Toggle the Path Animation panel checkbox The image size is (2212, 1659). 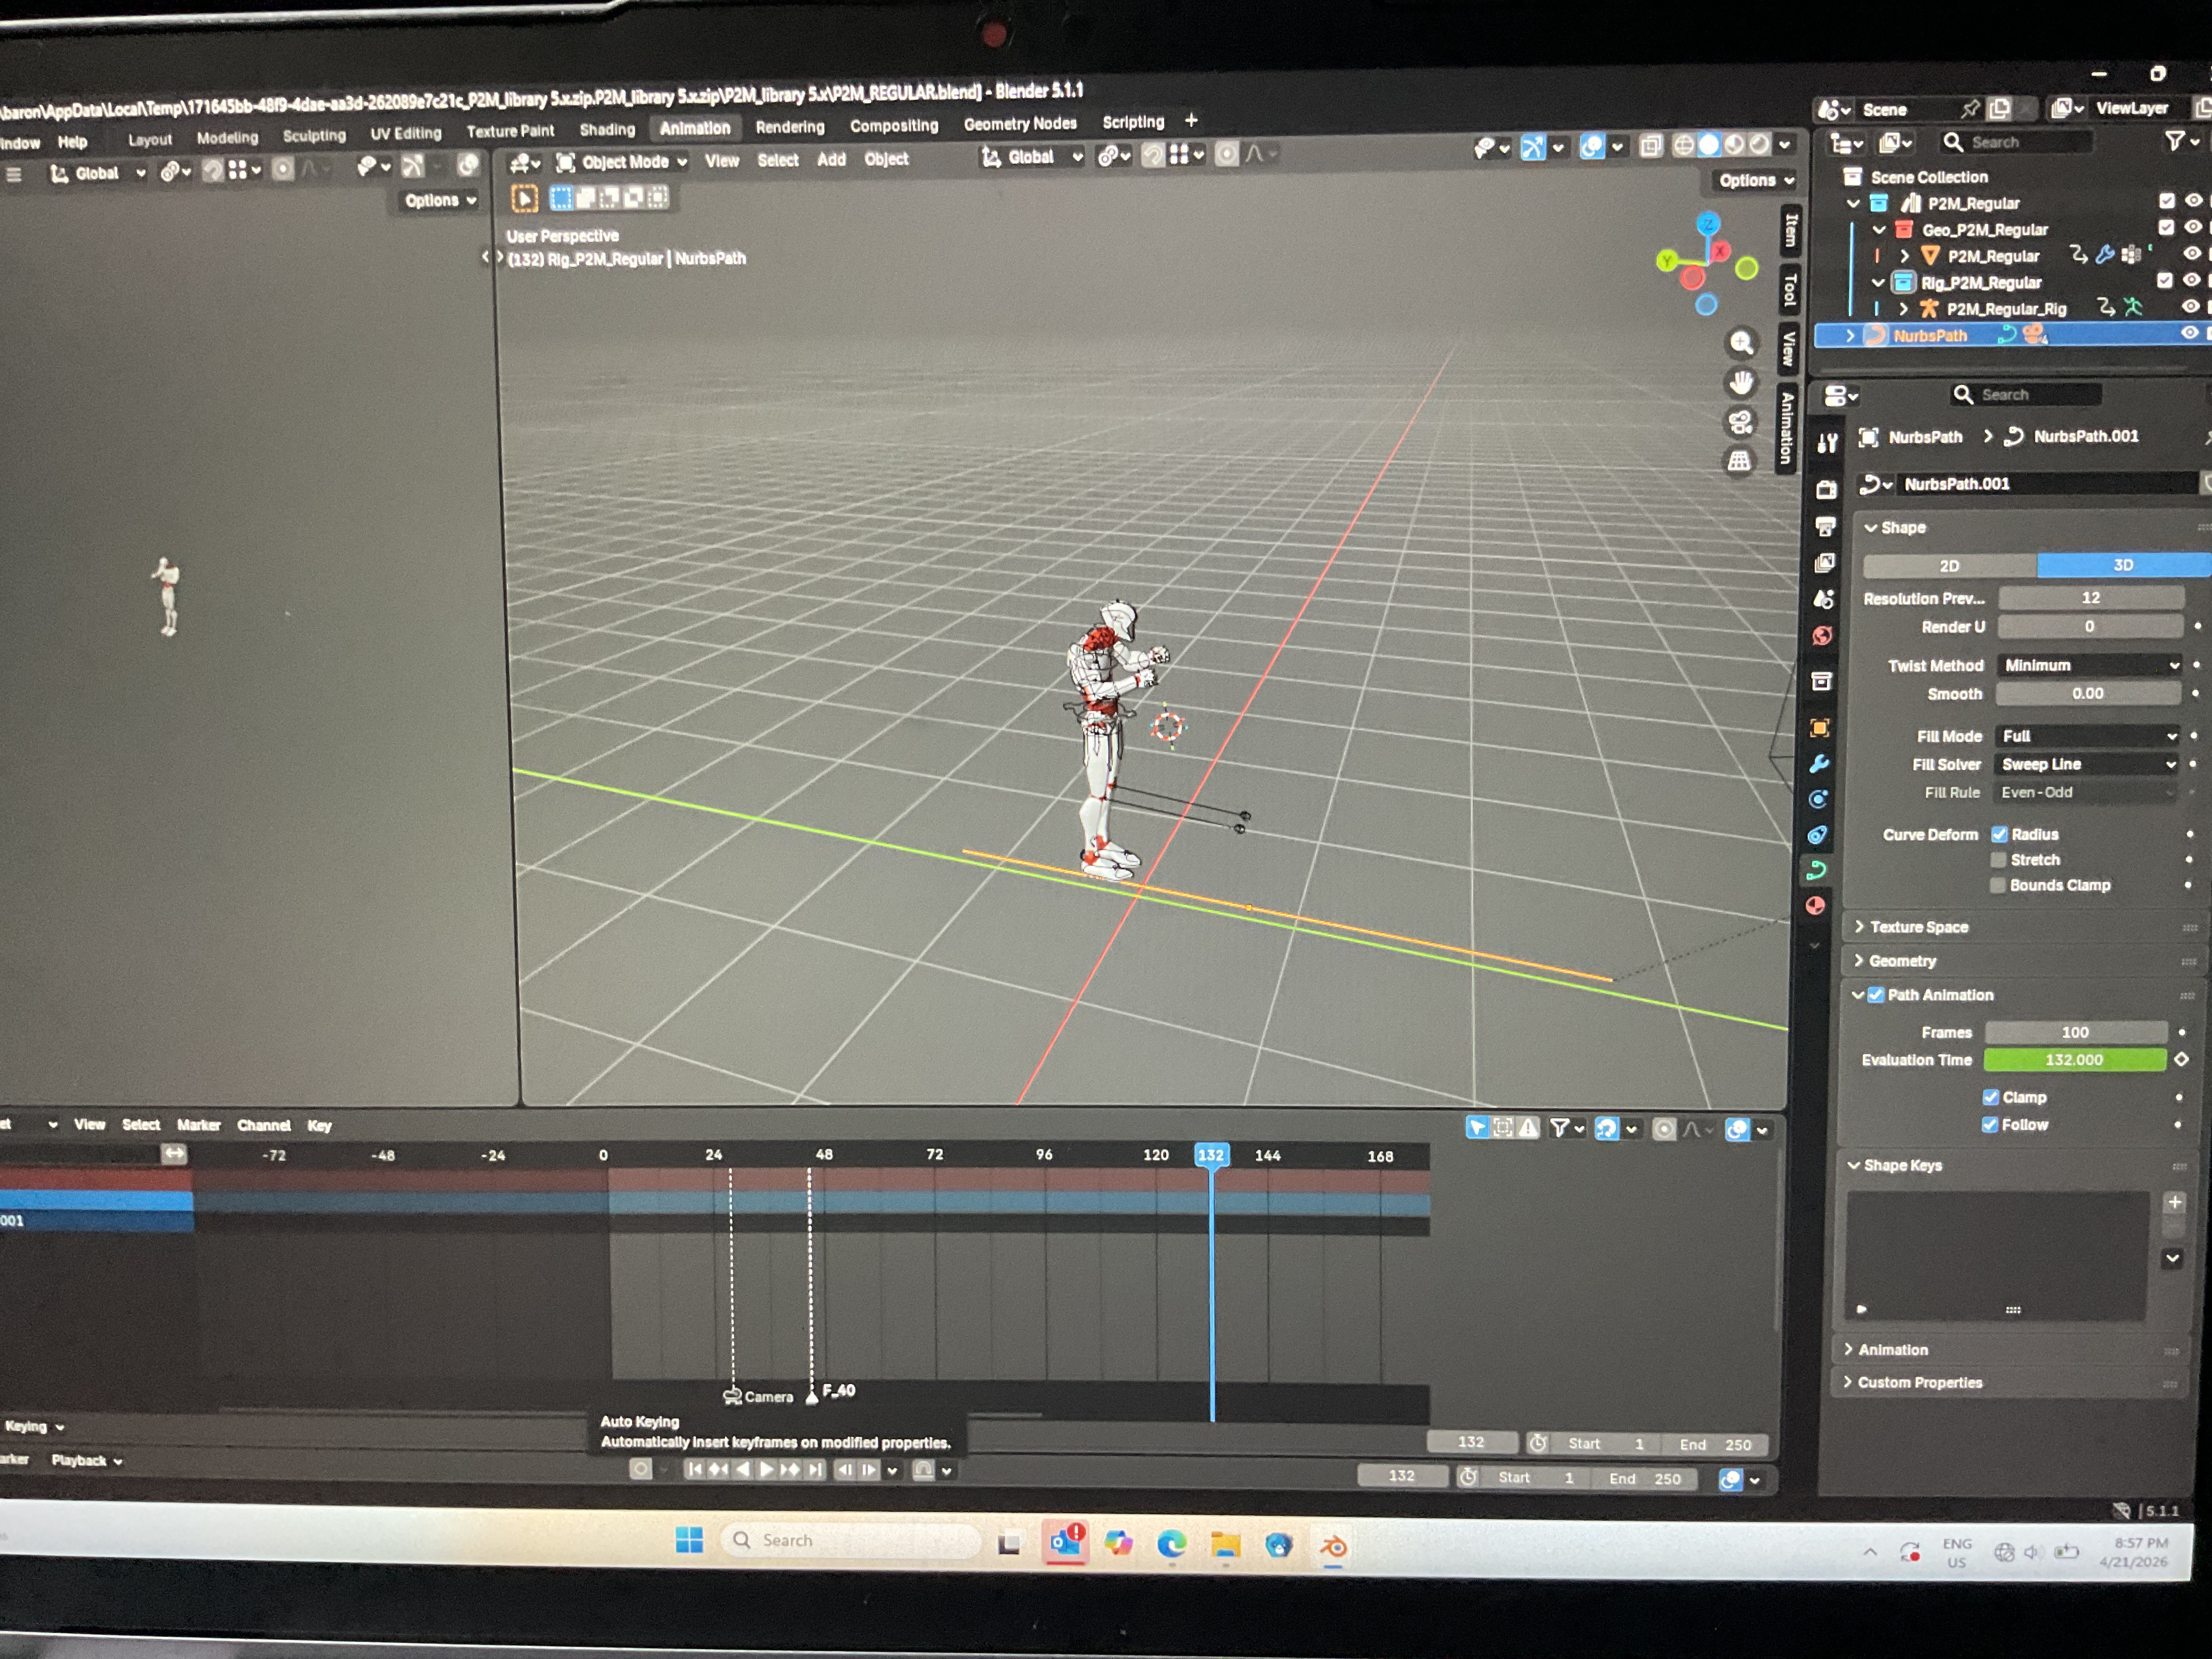(1876, 995)
